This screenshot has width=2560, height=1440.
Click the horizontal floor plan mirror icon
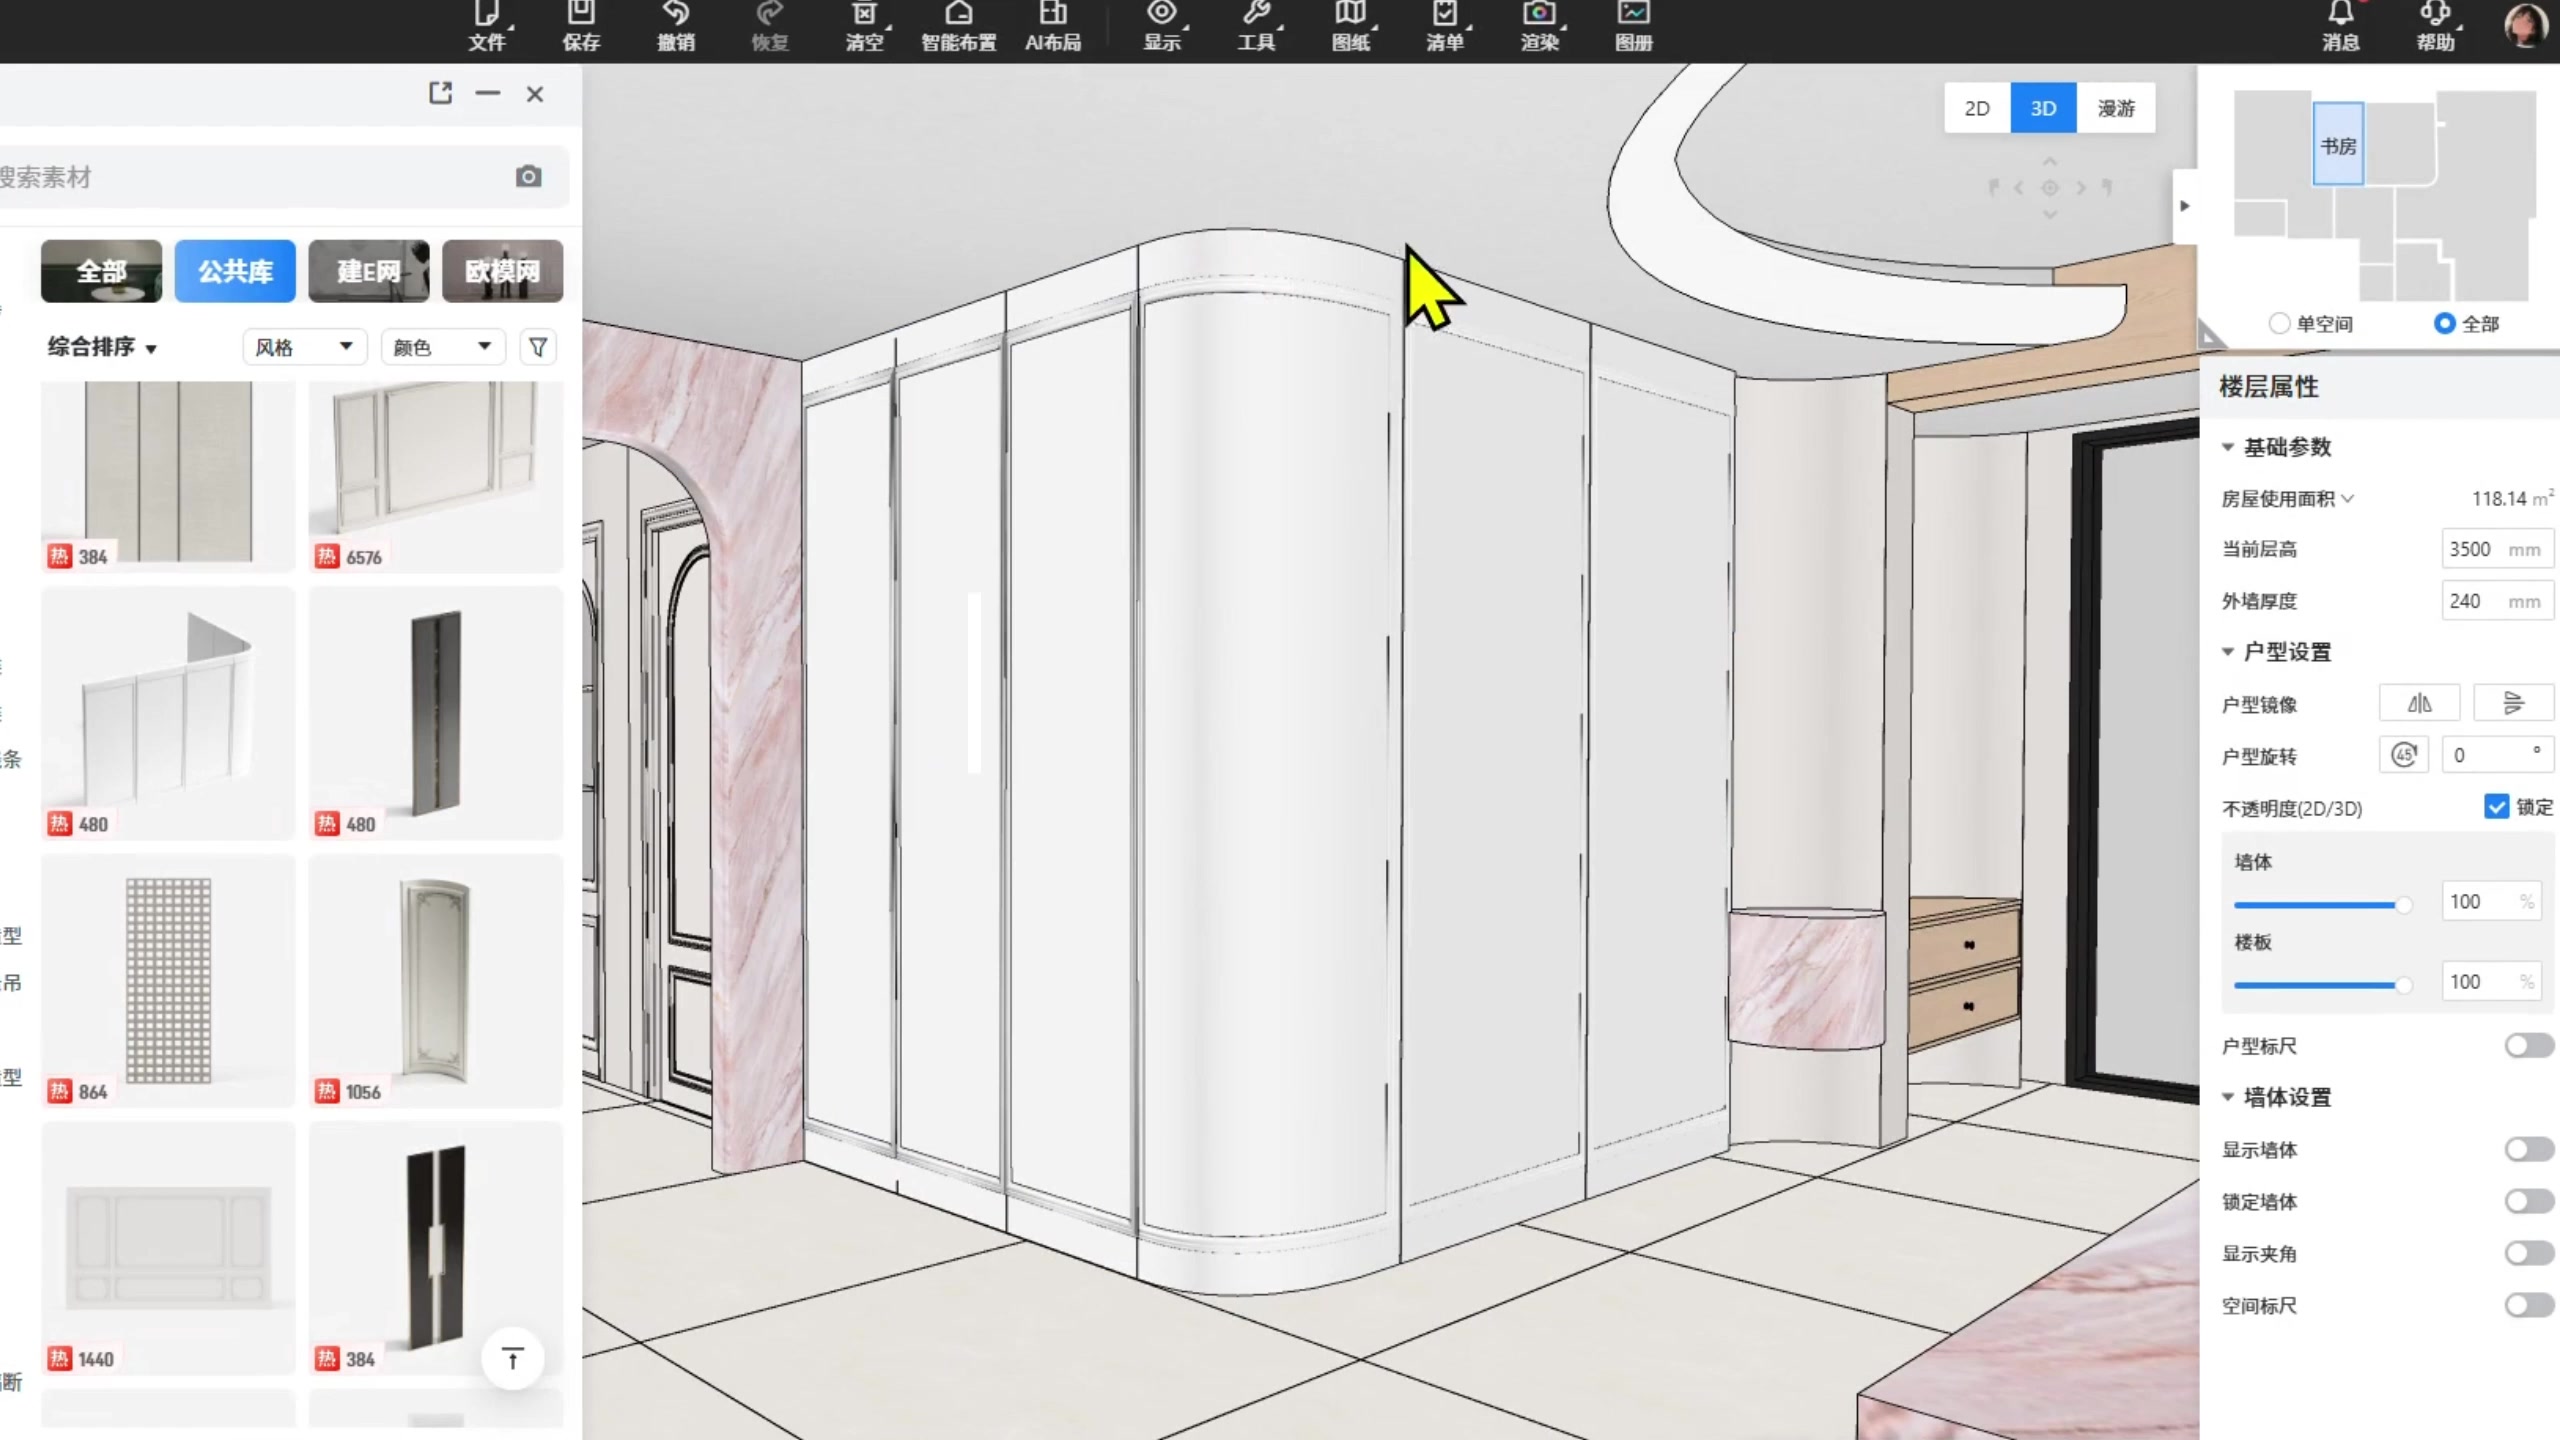2418,703
